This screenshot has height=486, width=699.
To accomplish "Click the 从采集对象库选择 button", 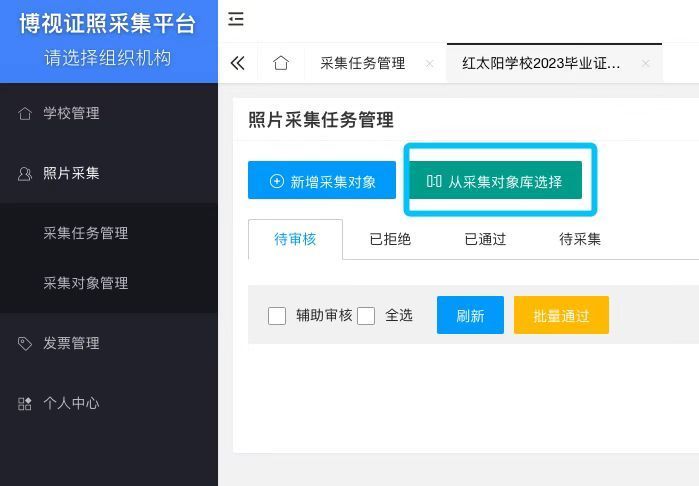I will (x=495, y=181).
